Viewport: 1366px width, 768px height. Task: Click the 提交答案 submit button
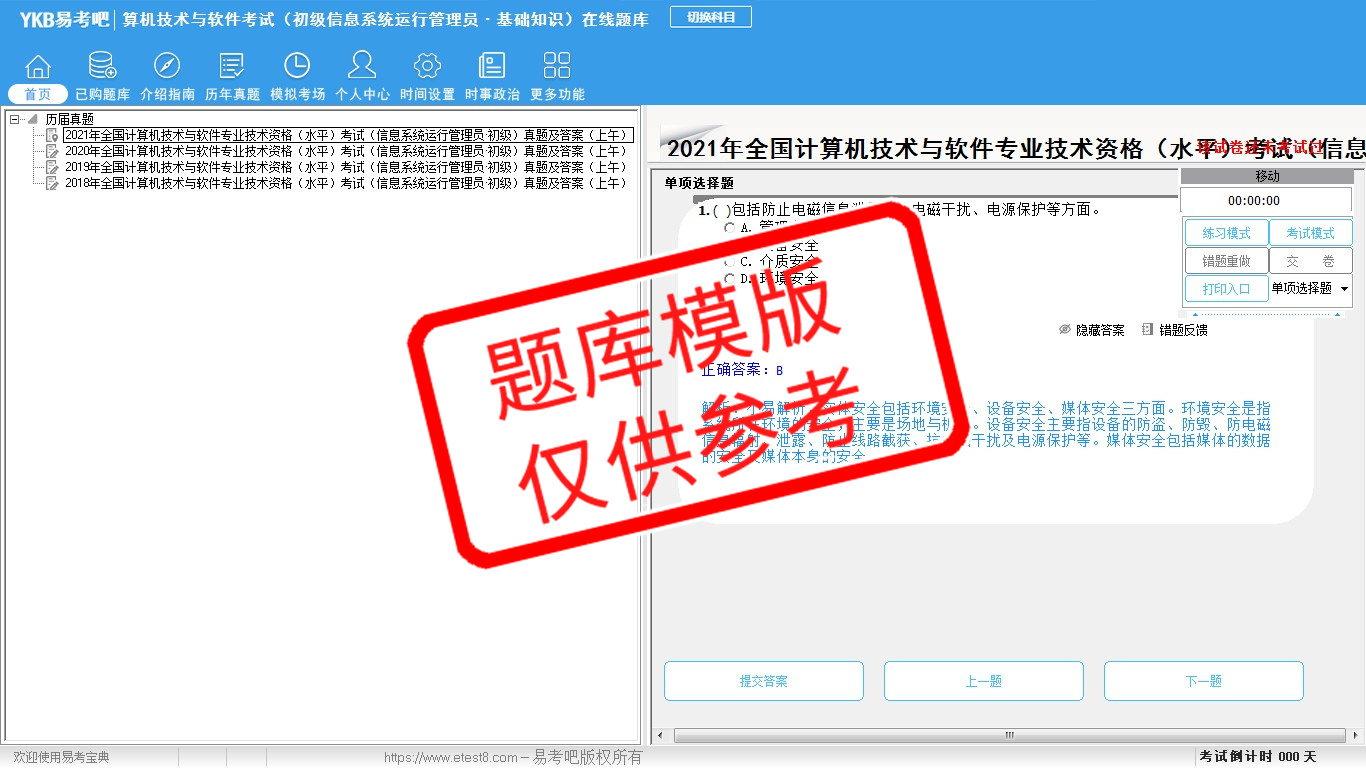click(763, 681)
